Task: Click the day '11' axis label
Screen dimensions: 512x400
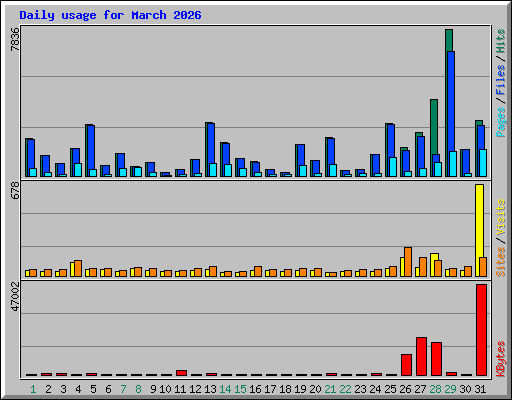Action: point(180,389)
